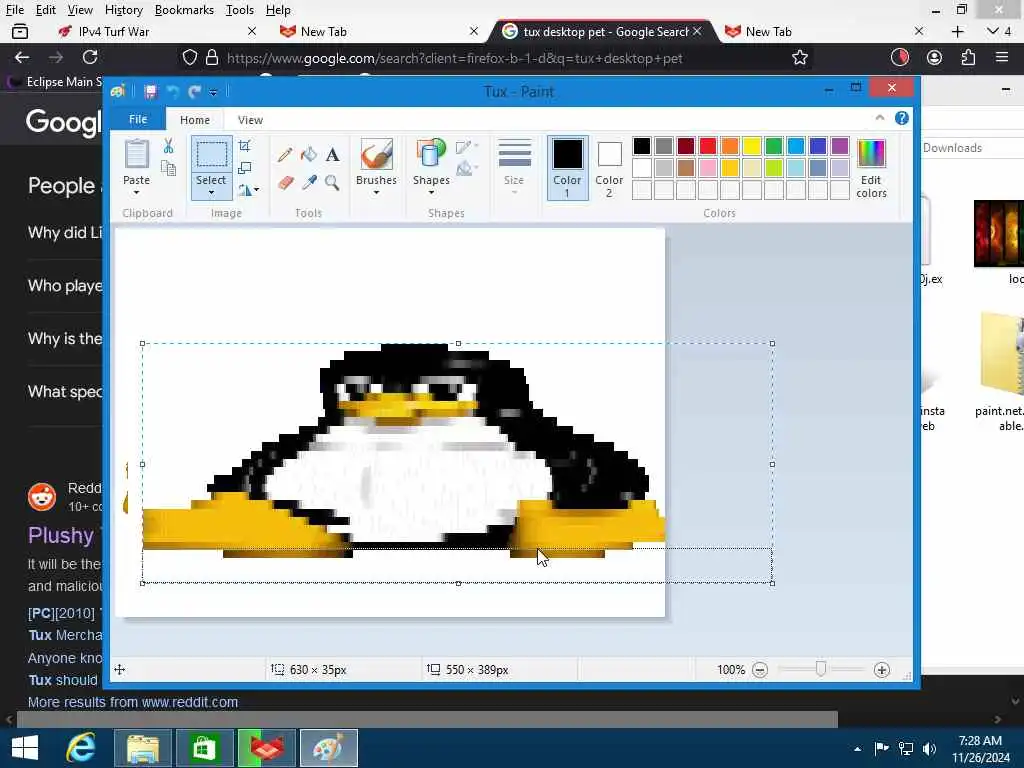This screenshot has height=768, width=1024.
Task: Open the Firefox extensions puzzle icon
Action: pos(968,57)
